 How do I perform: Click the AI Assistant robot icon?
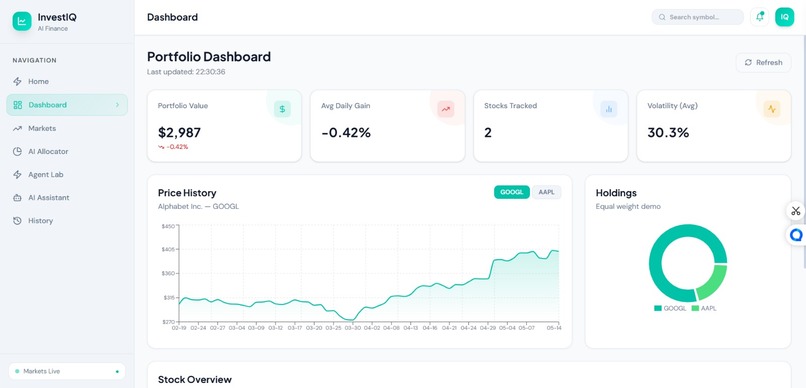tap(17, 198)
